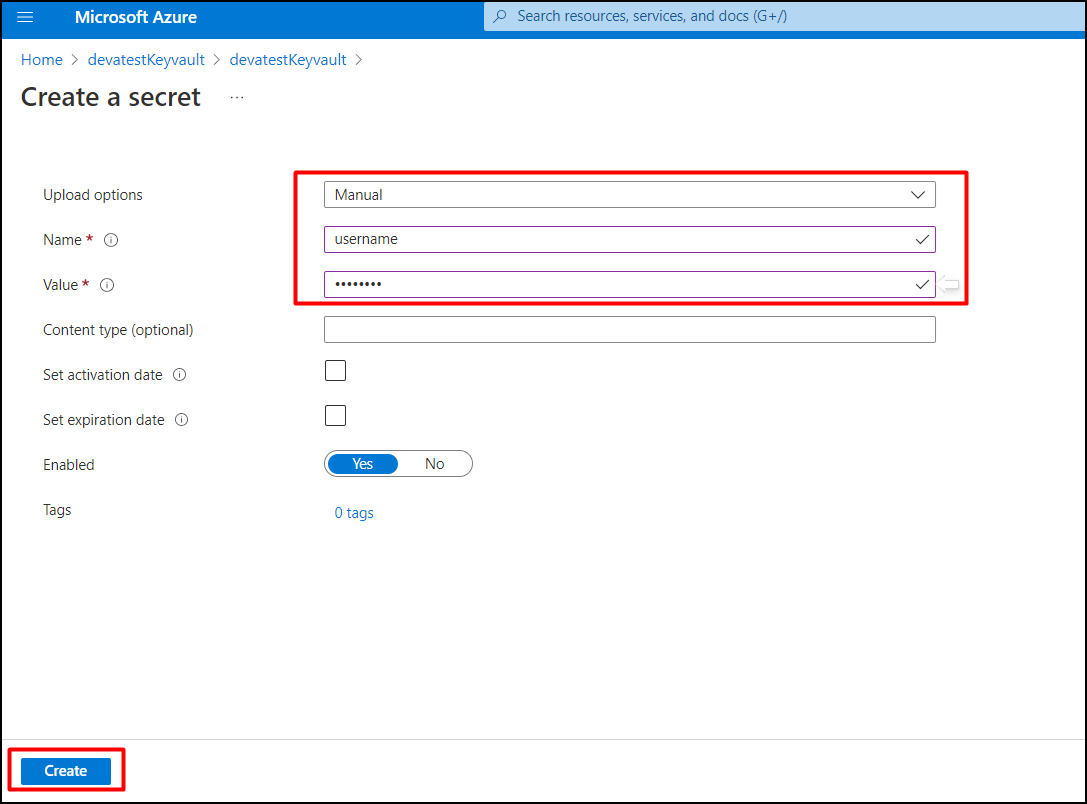Enable the Set activation date checkbox
This screenshot has height=804, width=1087.
click(x=336, y=371)
